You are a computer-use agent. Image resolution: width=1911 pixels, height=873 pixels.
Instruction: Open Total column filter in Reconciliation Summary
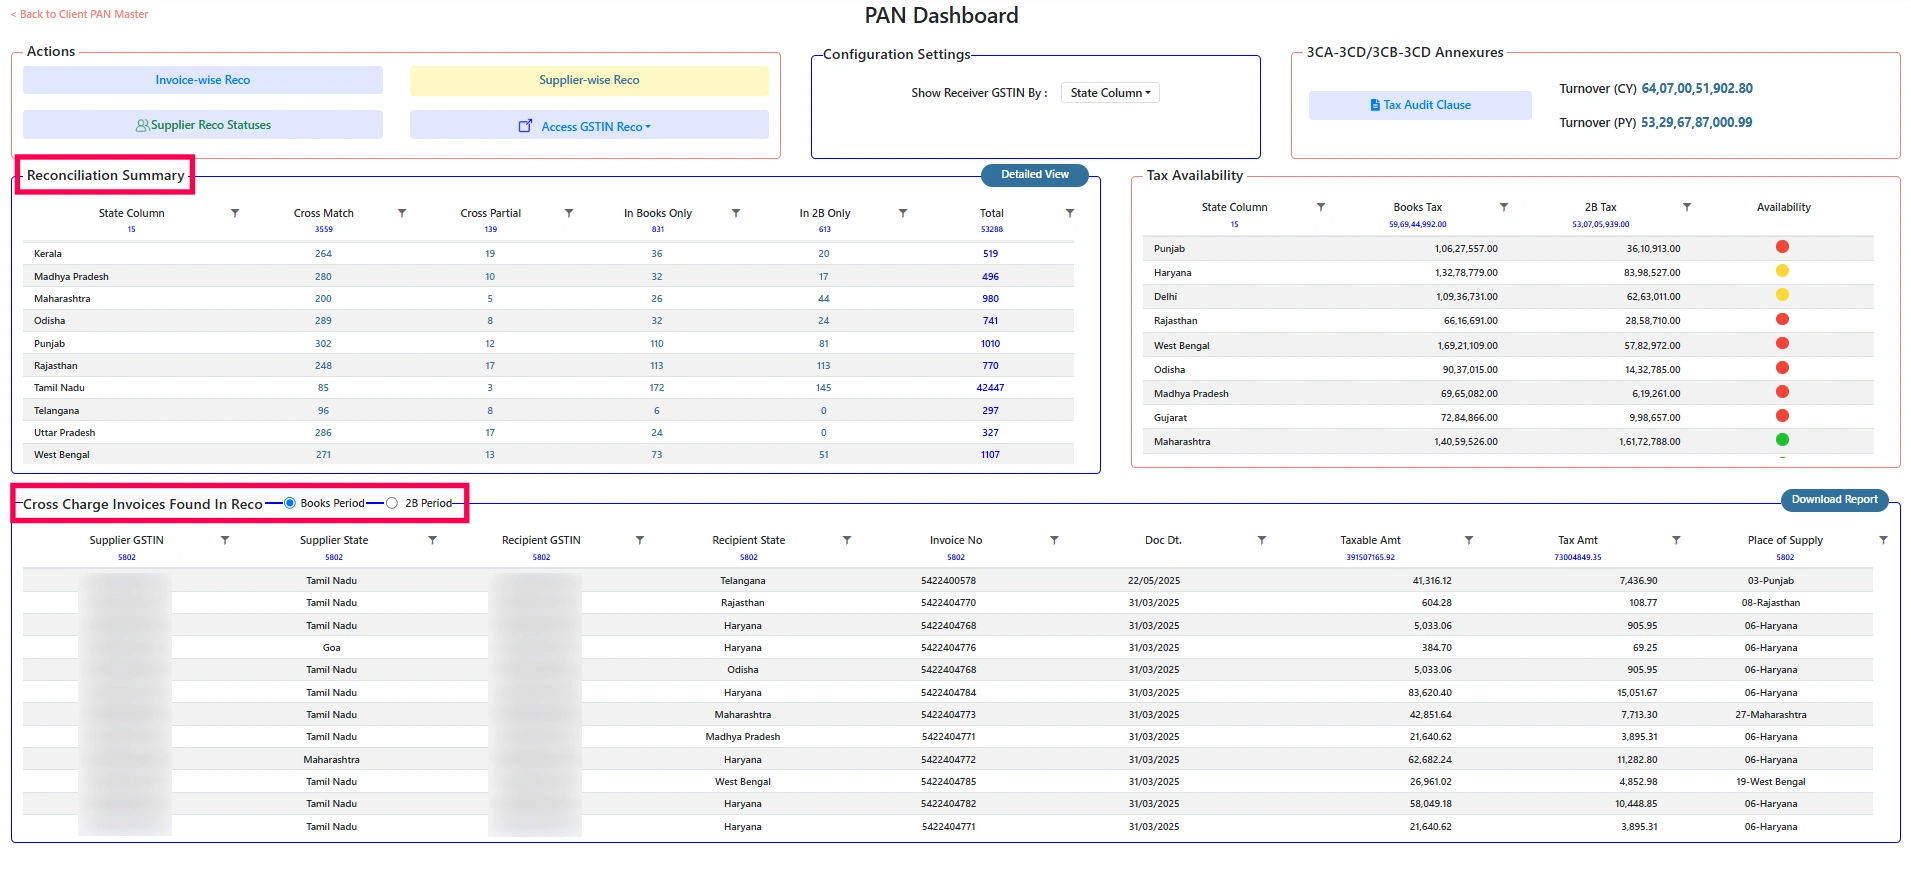[x=1070, y=213]
